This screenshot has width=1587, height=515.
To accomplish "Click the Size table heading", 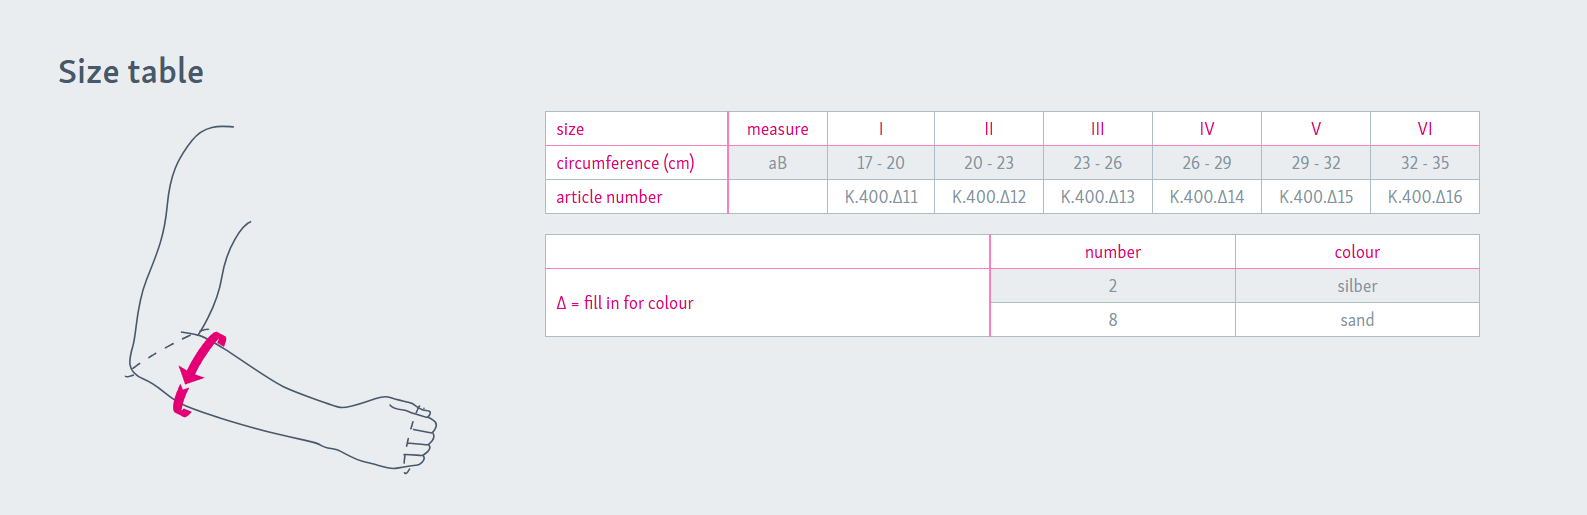I will (x=131, y=72).
